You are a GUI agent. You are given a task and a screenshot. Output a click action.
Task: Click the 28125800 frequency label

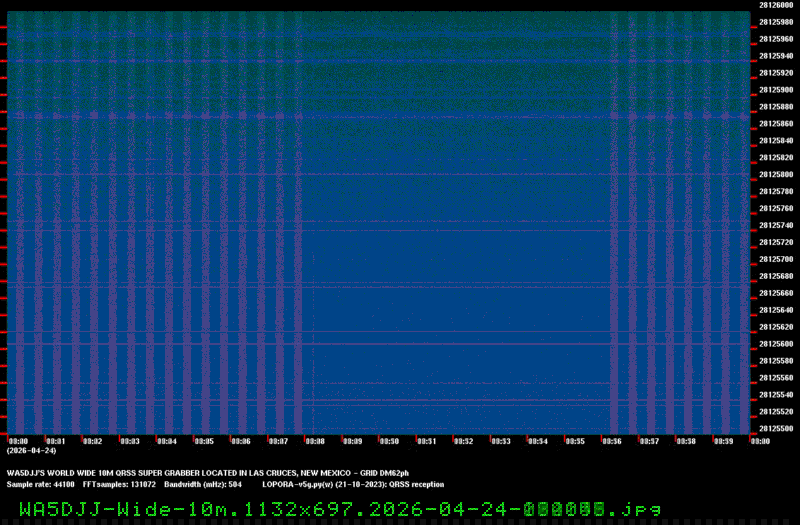pyautogui.click(x=775, y=174)
